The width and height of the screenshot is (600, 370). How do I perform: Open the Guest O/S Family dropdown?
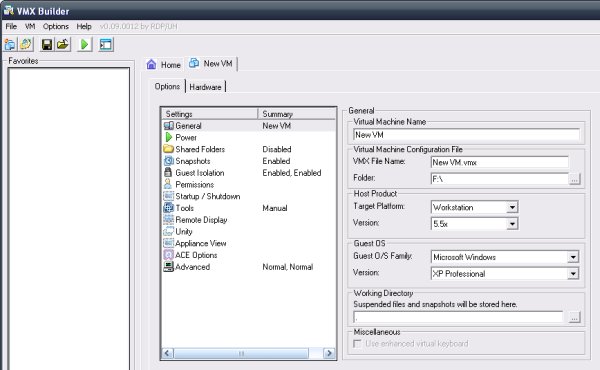click(x=573, y=257)
